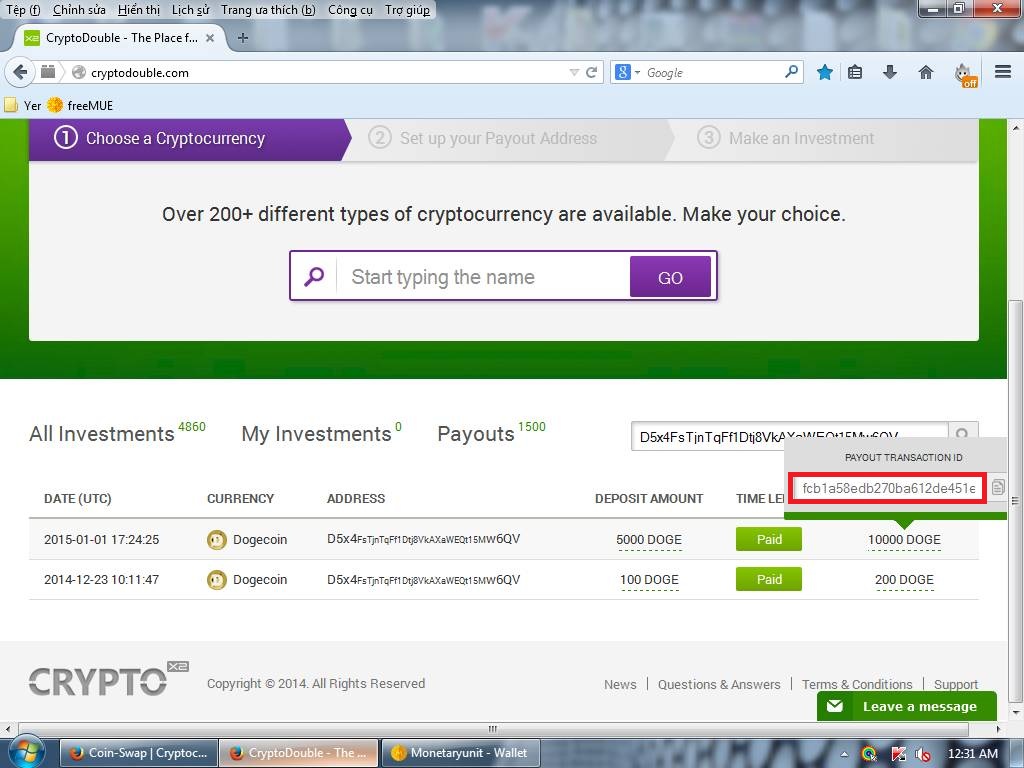Click the magnifier in the Google search box
1024x768 pixels.
point(792,71)
